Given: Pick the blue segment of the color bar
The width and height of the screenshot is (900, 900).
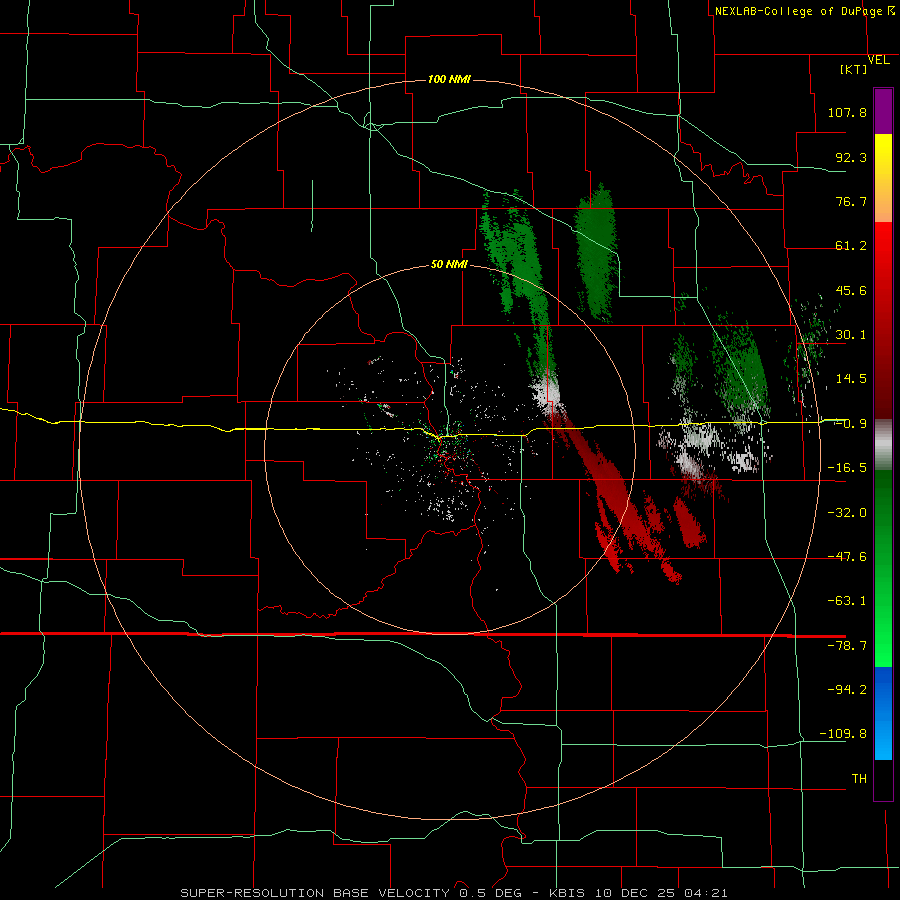Looking at the screenshot, I should pos(883,713).
